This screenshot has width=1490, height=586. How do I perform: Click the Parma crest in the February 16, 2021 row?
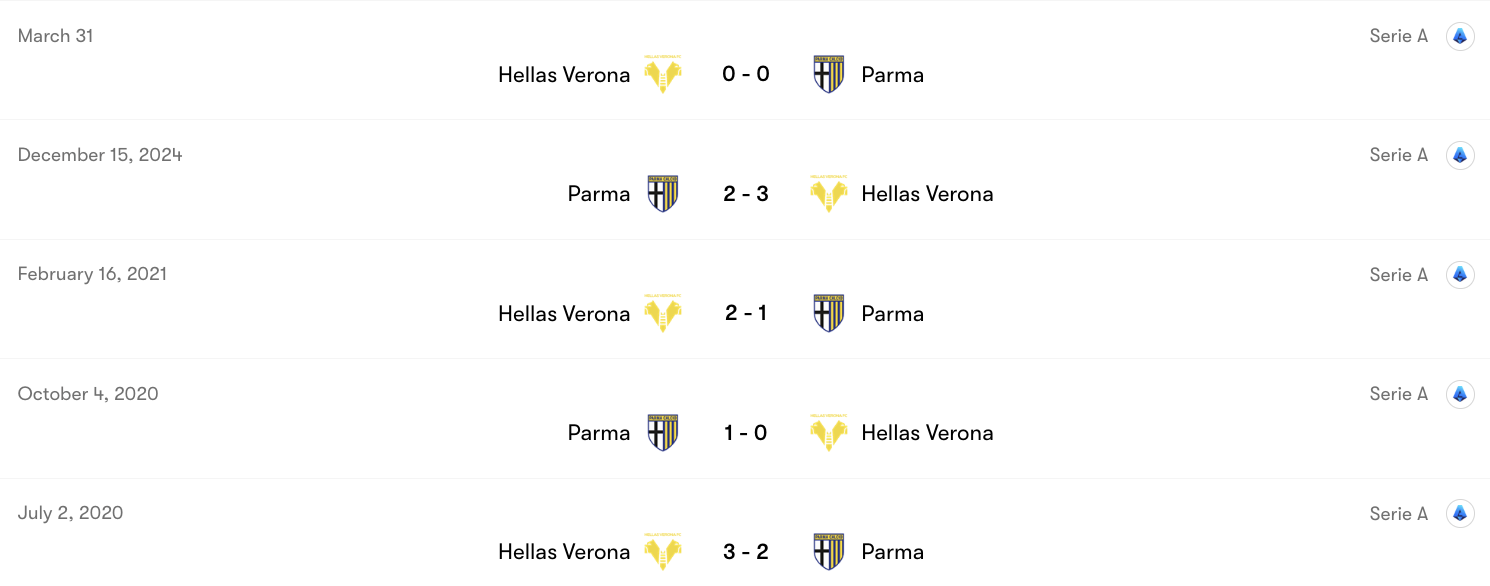(x=828, y=312)
